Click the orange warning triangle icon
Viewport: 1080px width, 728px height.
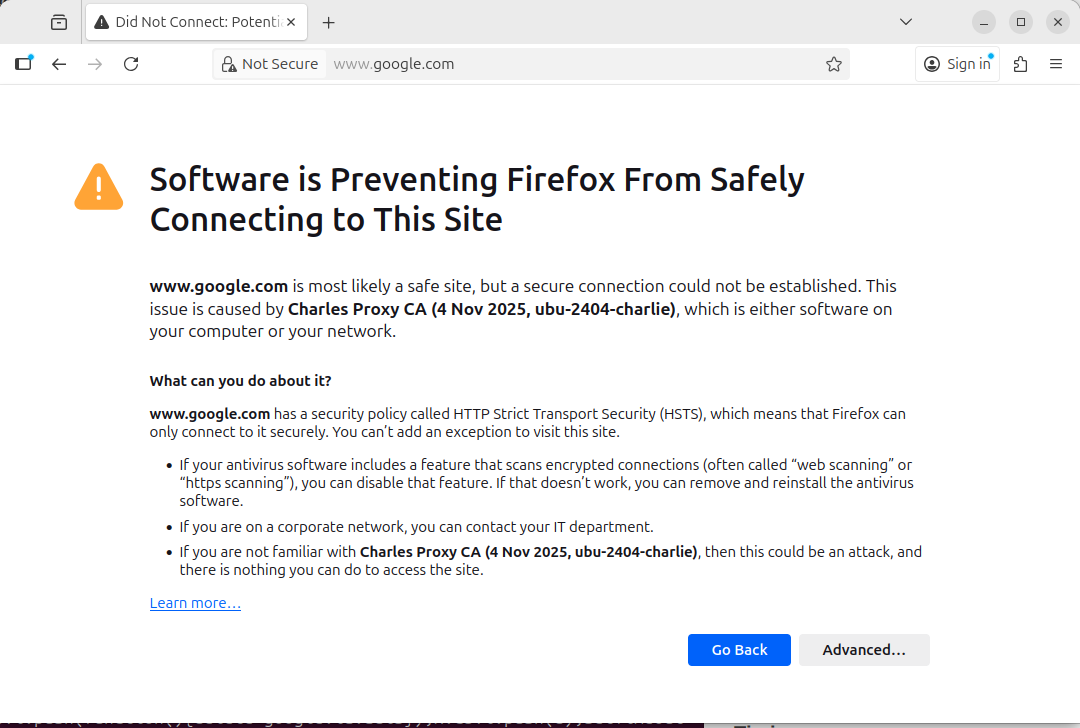[99, 187]
